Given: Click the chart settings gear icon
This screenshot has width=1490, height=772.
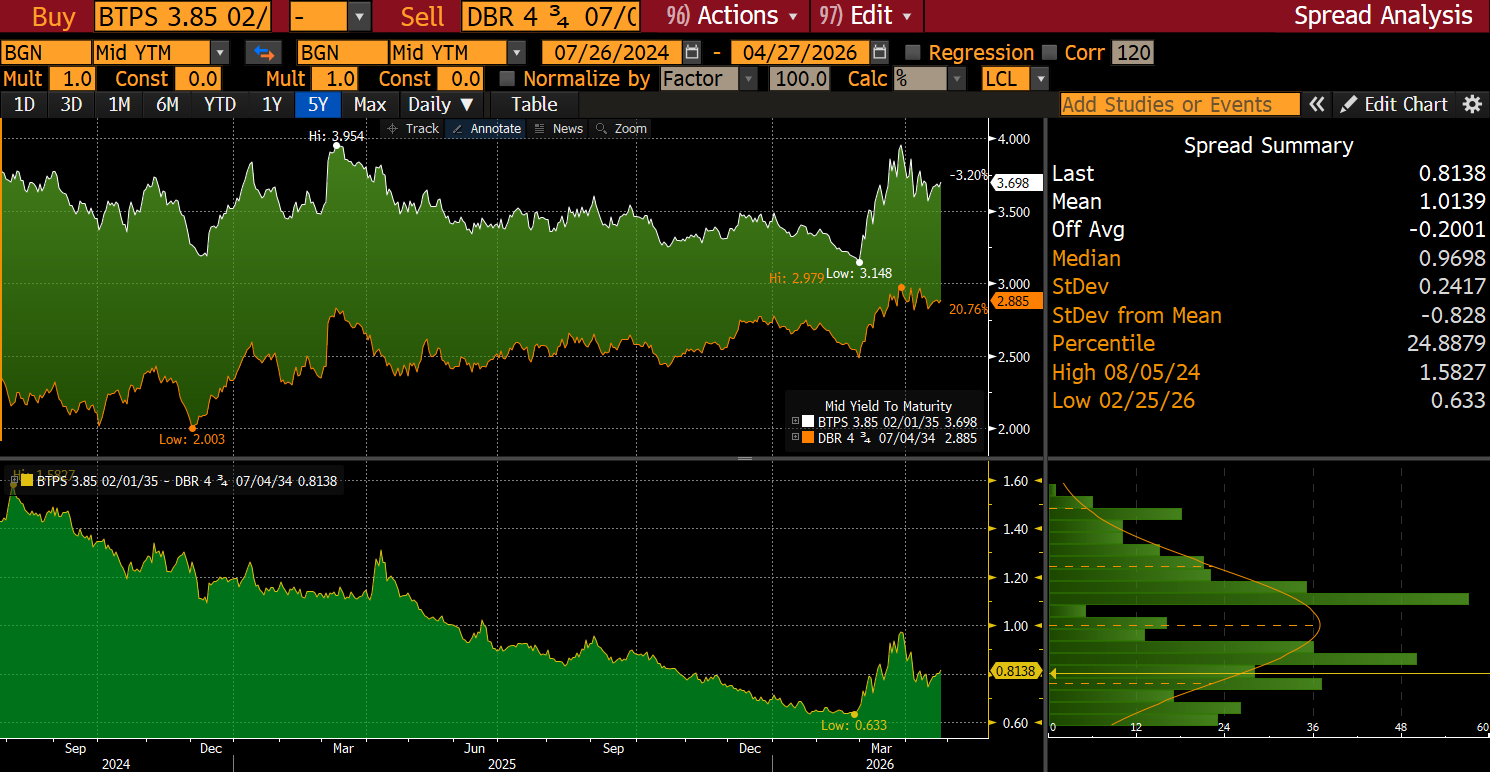Looking at the screenshot, I should coord(1471,104).
